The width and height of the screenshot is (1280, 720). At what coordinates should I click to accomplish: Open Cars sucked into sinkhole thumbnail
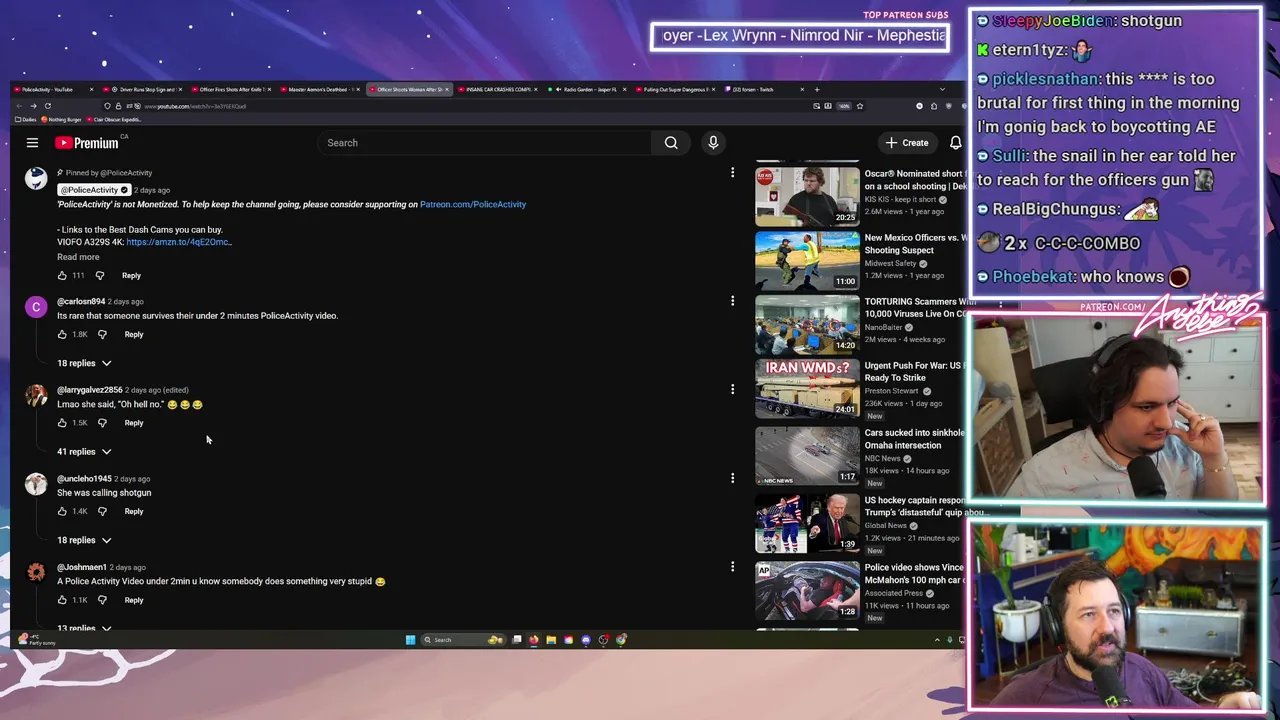(807, 455)
